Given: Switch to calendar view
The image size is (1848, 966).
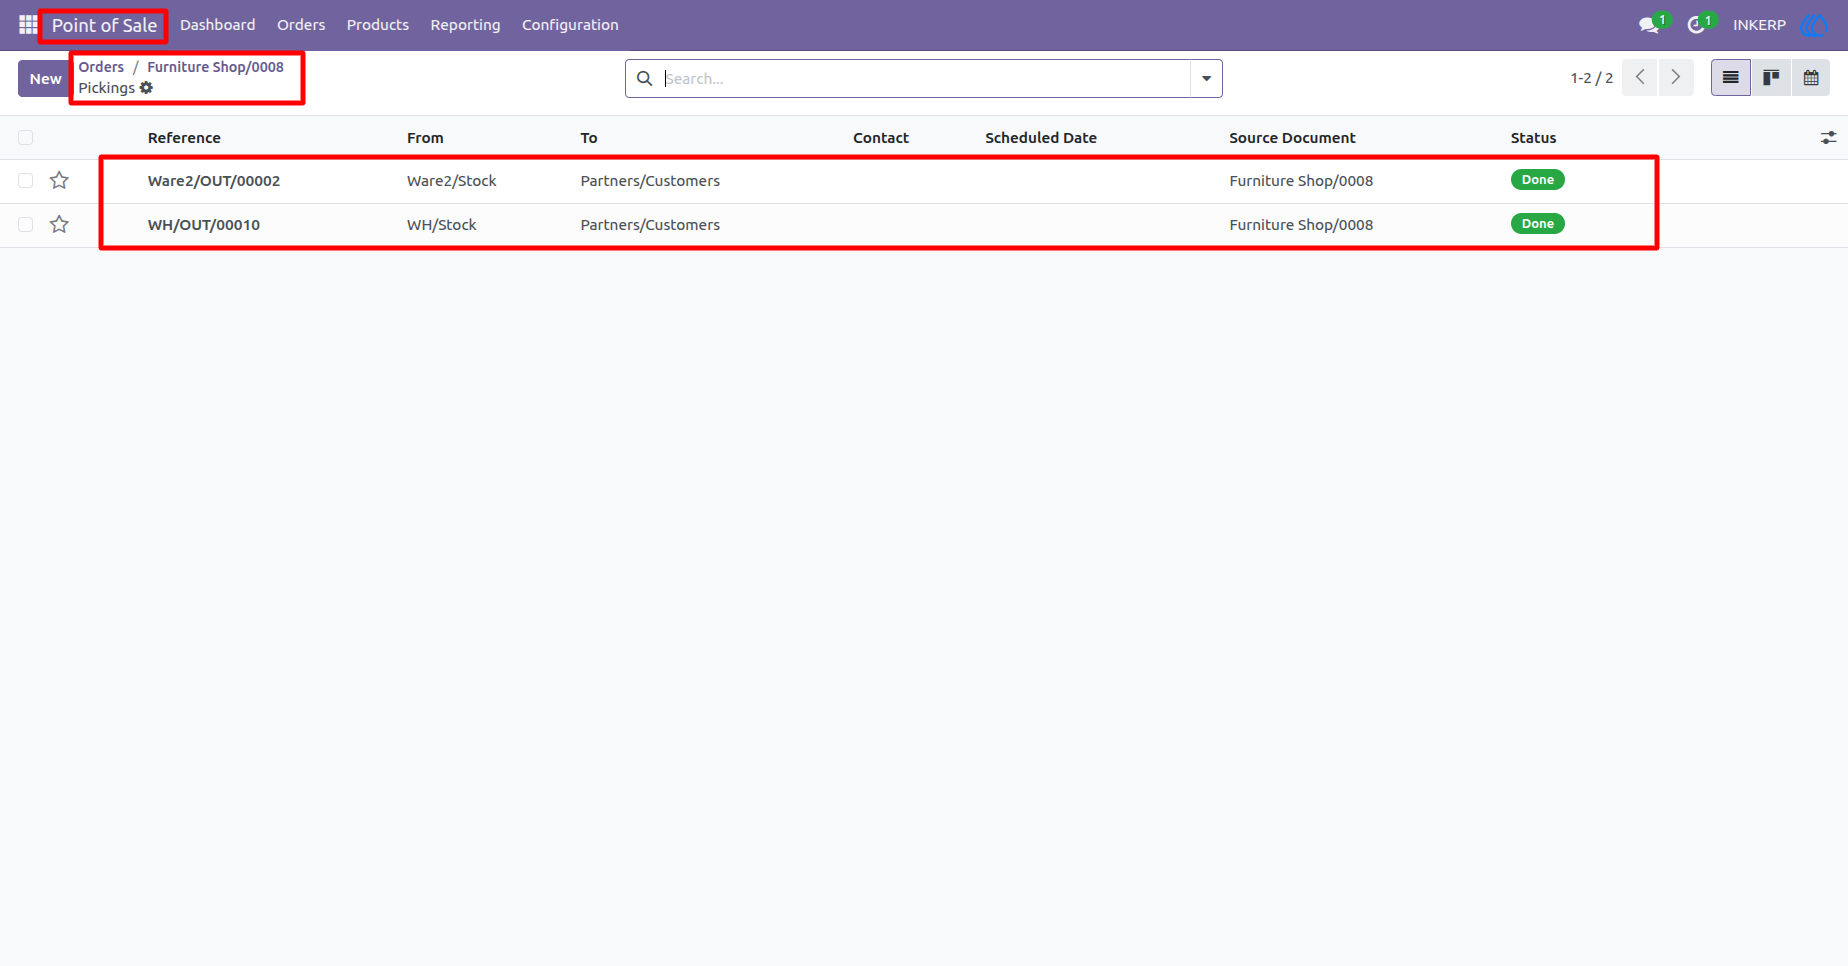Looking at the screenshot, I should [x=1810, y=78].
